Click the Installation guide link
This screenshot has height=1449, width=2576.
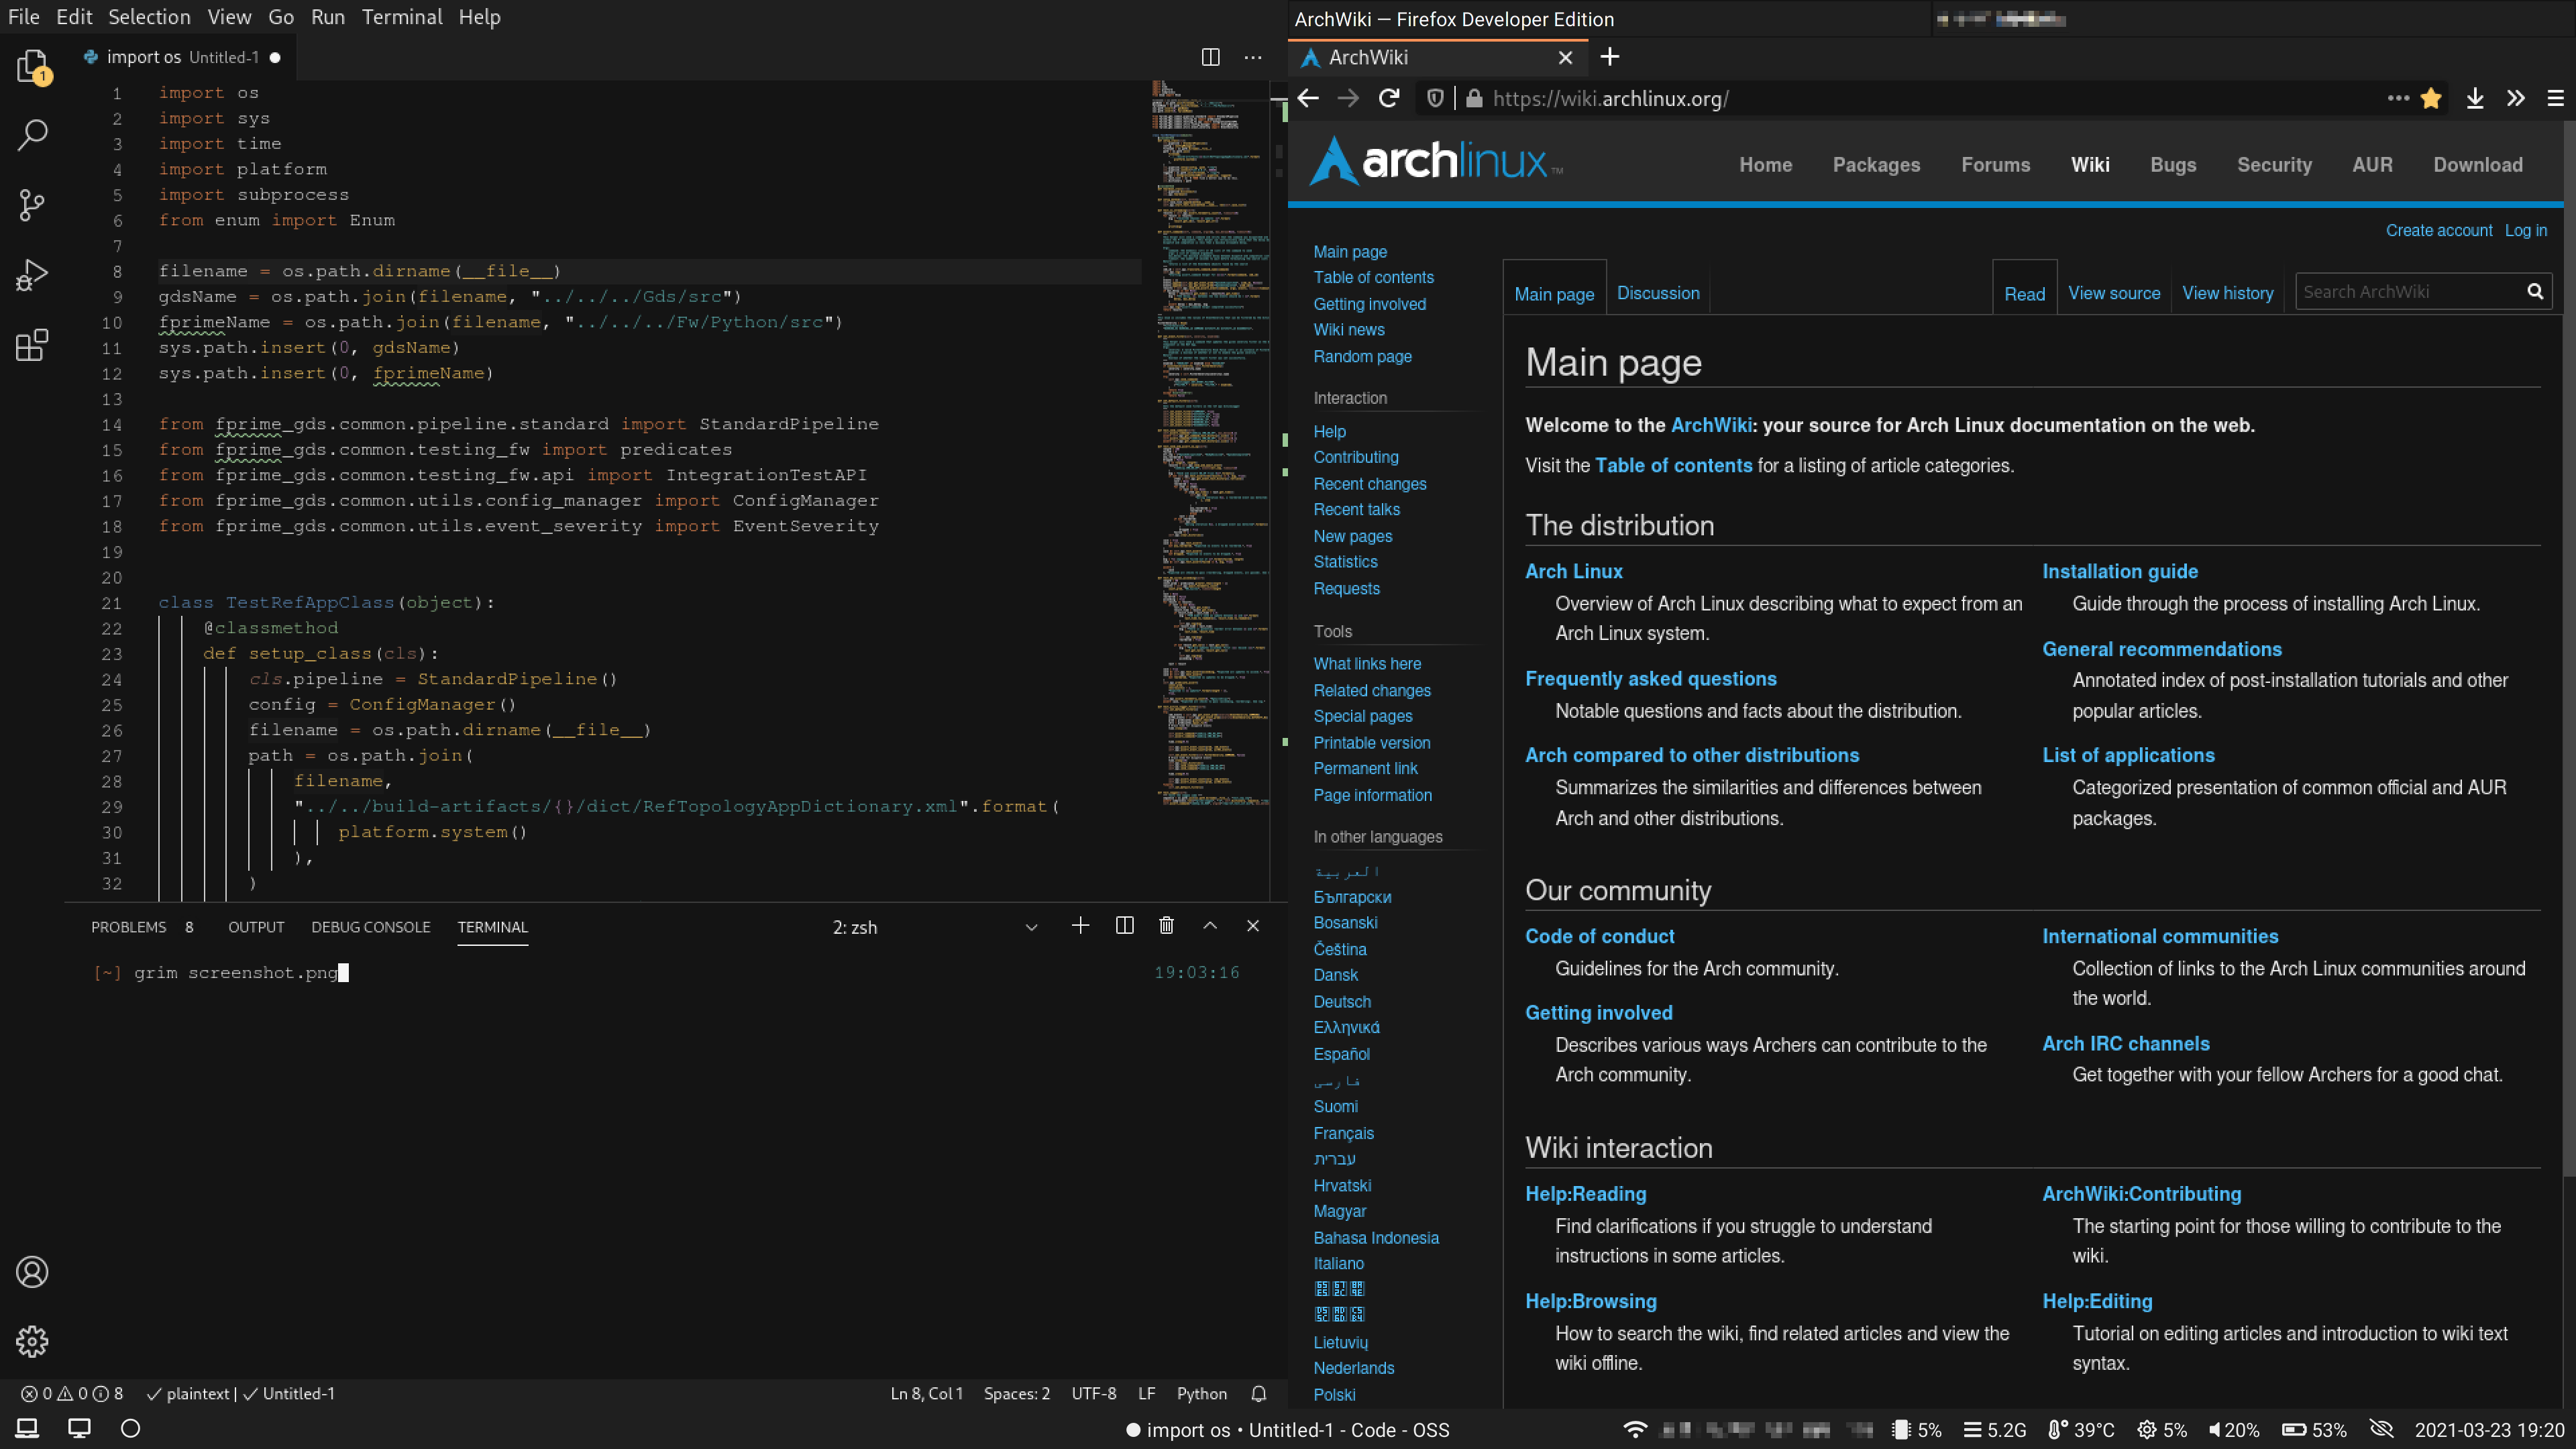tap(2120, 571)
